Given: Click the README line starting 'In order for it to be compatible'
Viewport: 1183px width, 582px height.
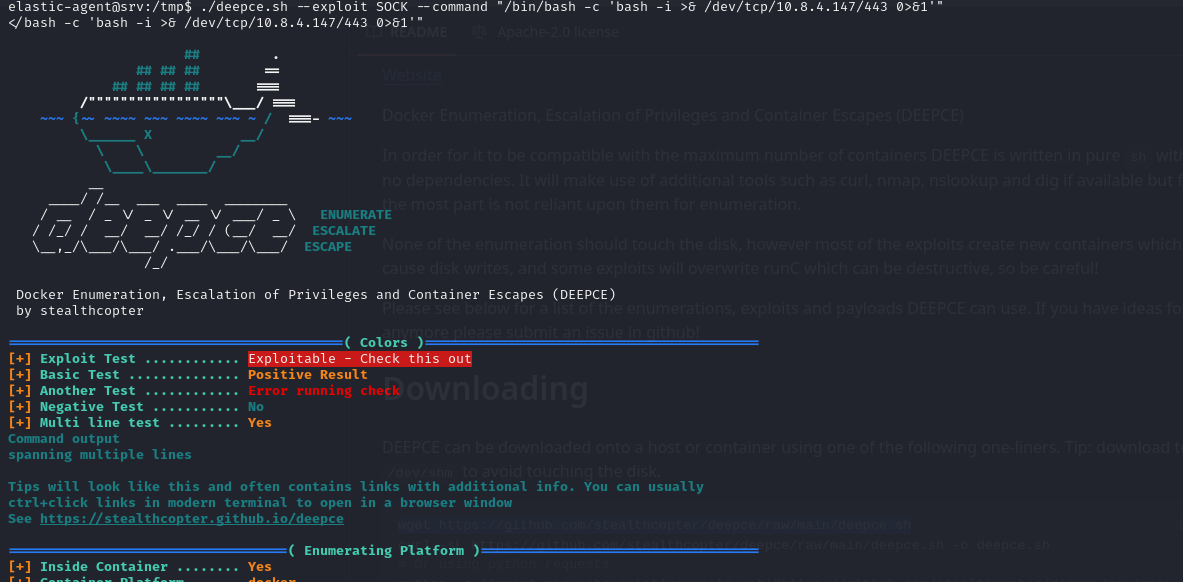Looking at the screenshot, I should pos(782,156).
